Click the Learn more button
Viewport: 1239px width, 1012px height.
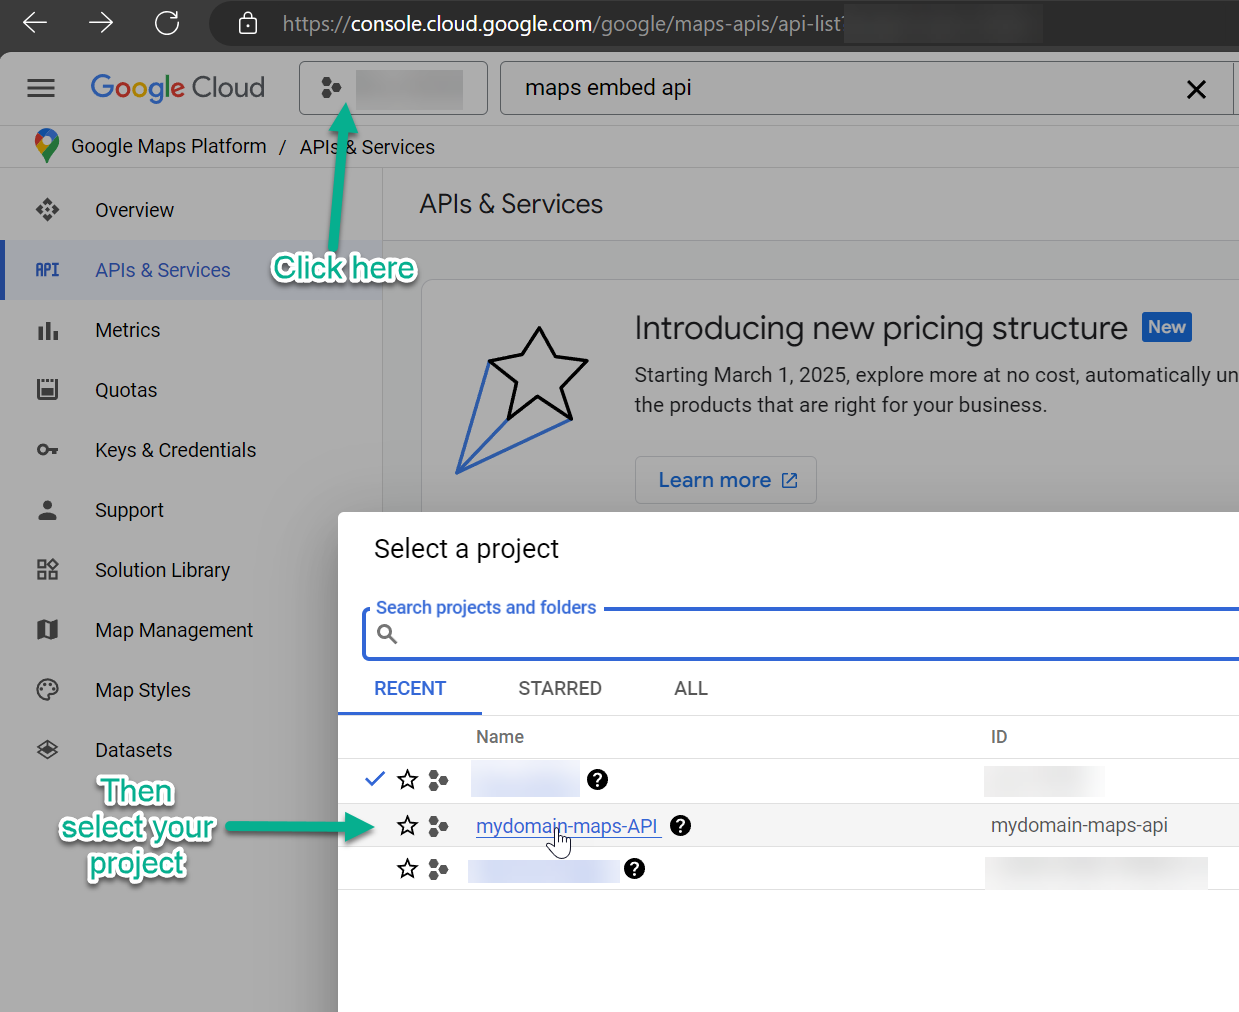pyautogui.click(x=726, y=480)
